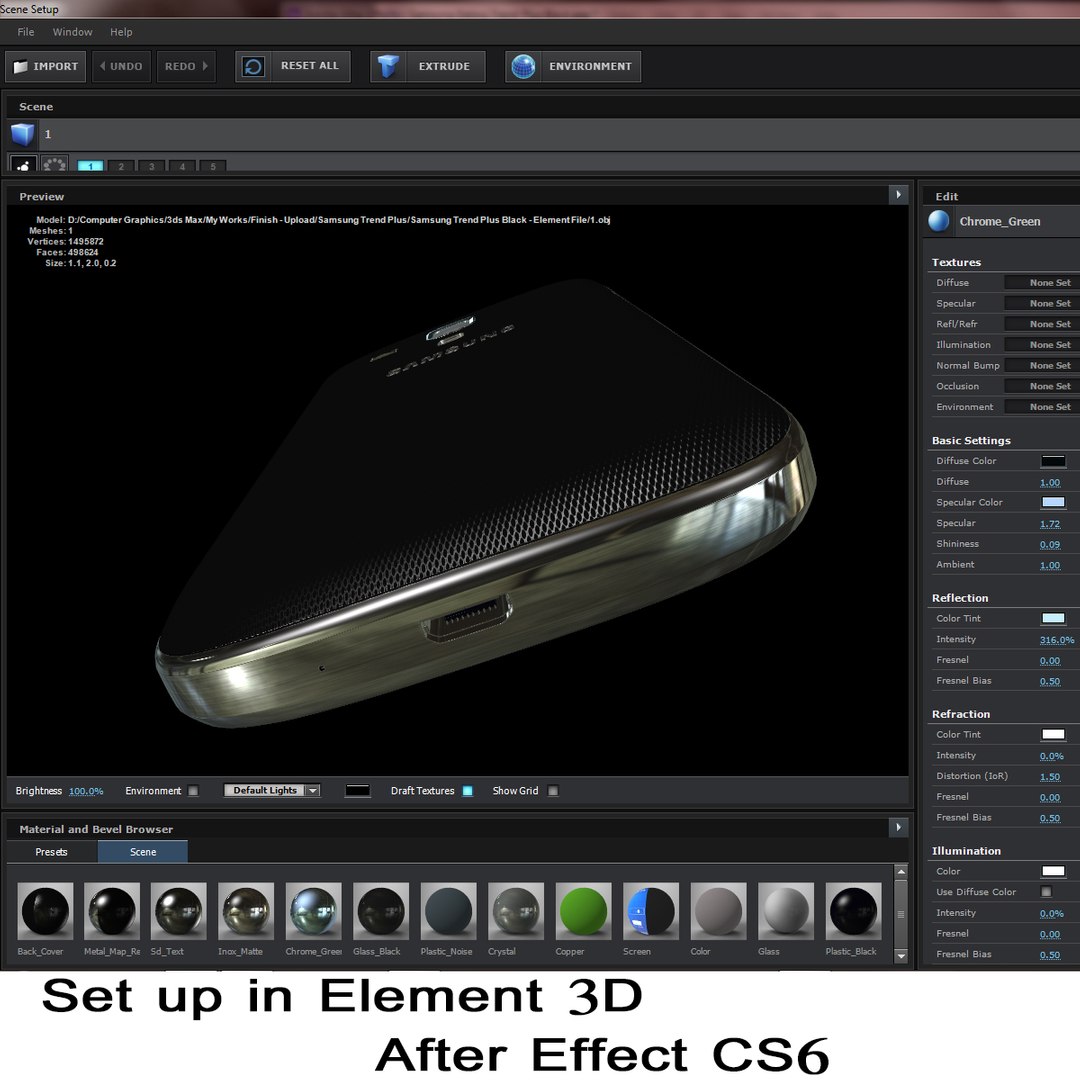
Task: Open Specular texture None Set slot
Action: click(1041, 303)
